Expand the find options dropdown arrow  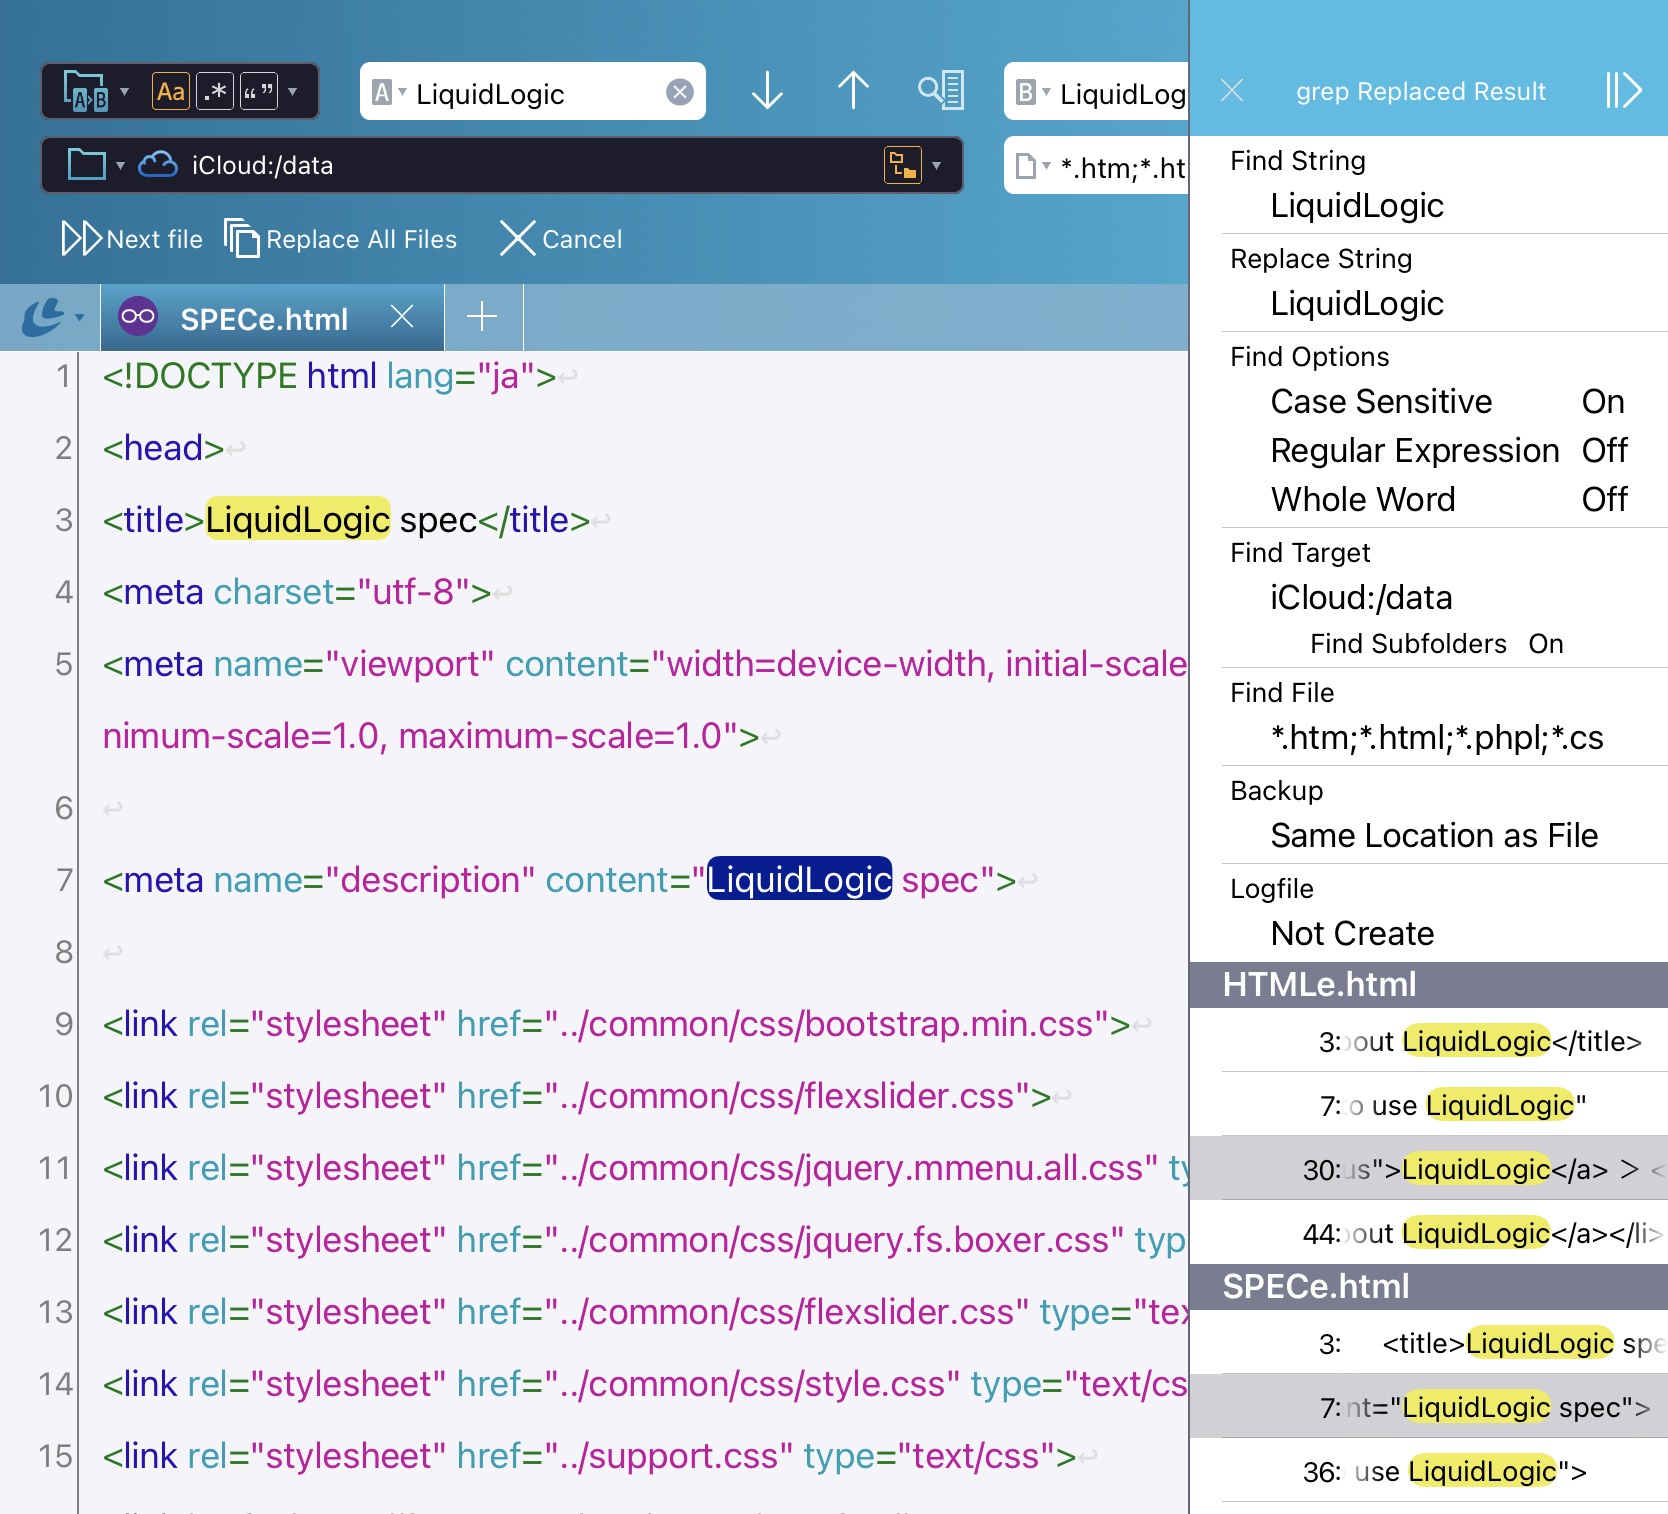[x=293, y=92]
